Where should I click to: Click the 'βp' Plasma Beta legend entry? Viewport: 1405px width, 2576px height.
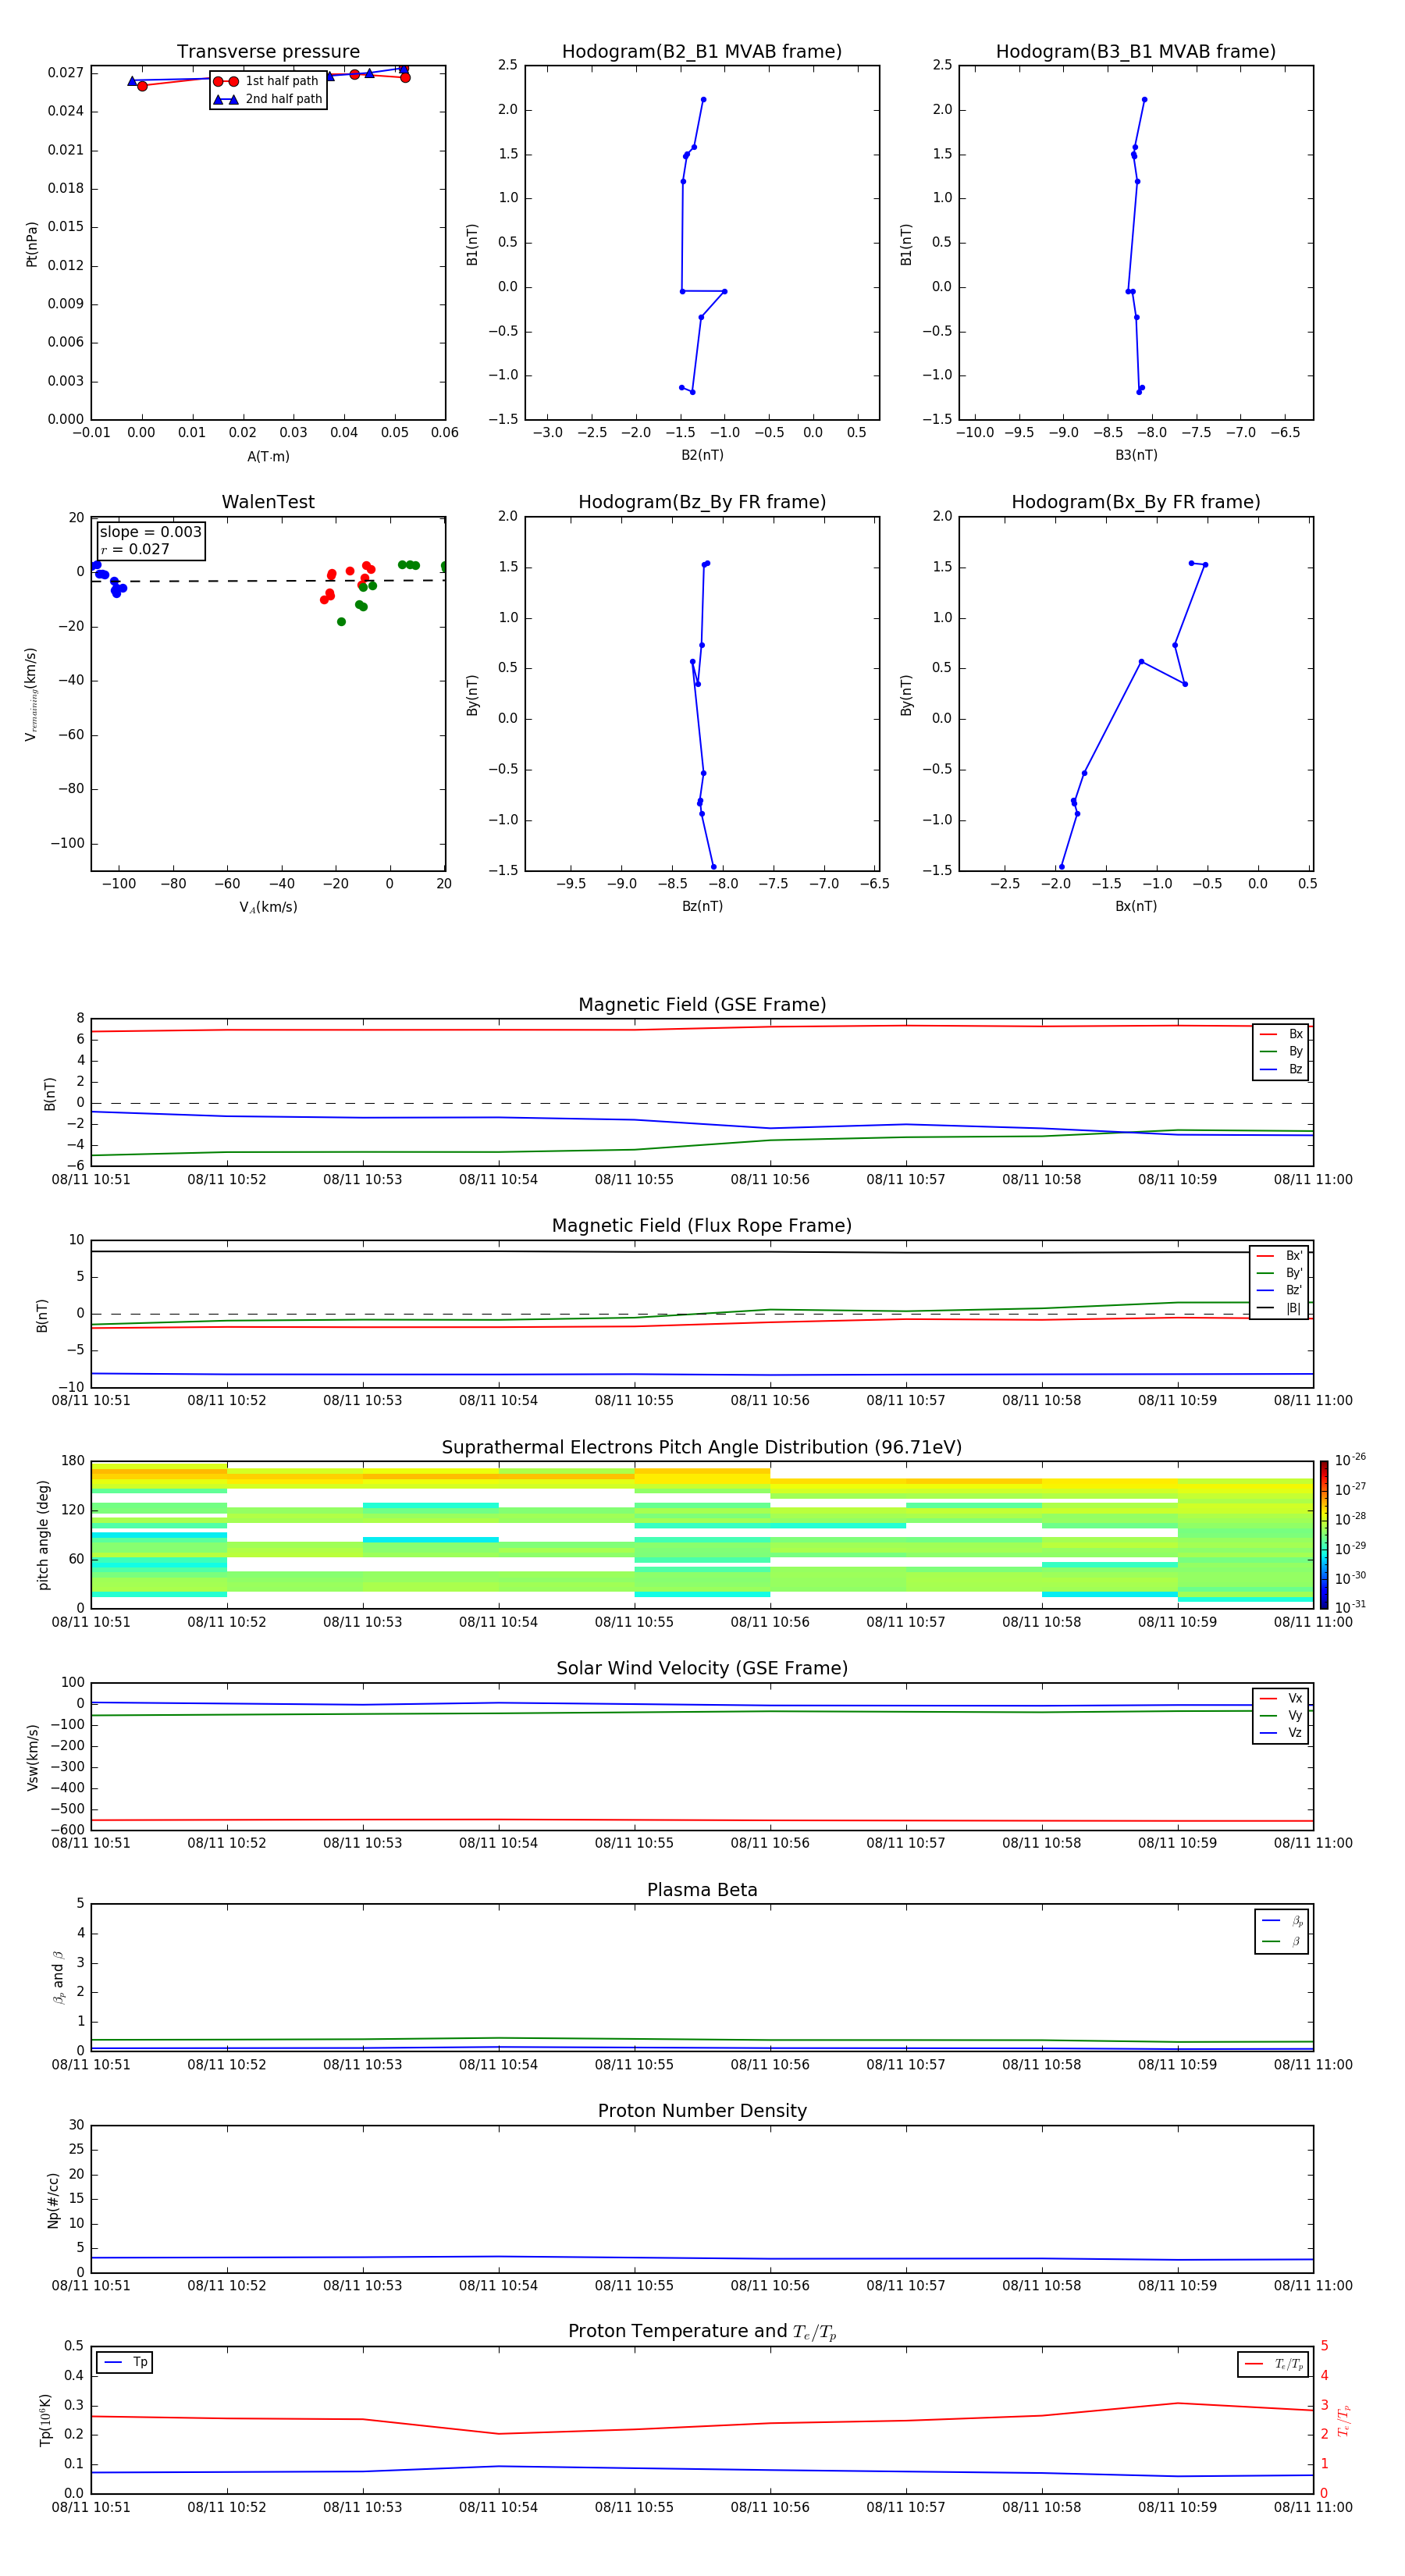pyautogui.click(x=1282, y=1921)
